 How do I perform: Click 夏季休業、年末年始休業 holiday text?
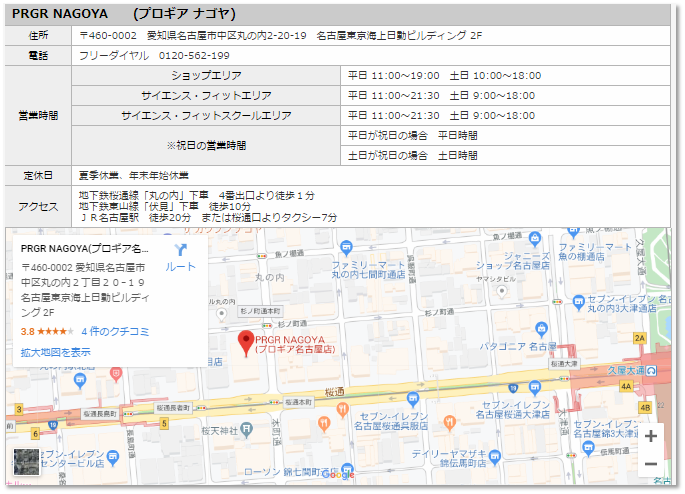134,176
